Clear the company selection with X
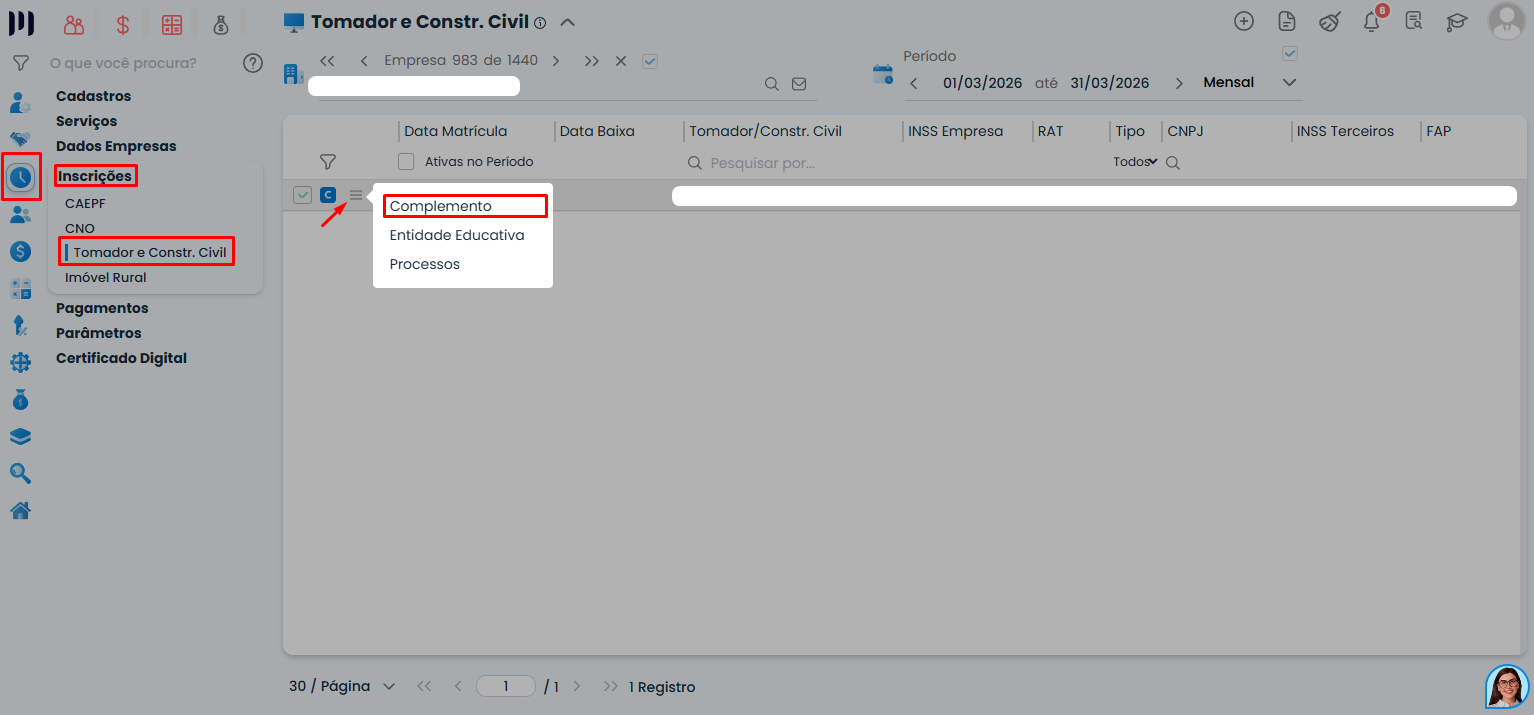 pos(621,61)
